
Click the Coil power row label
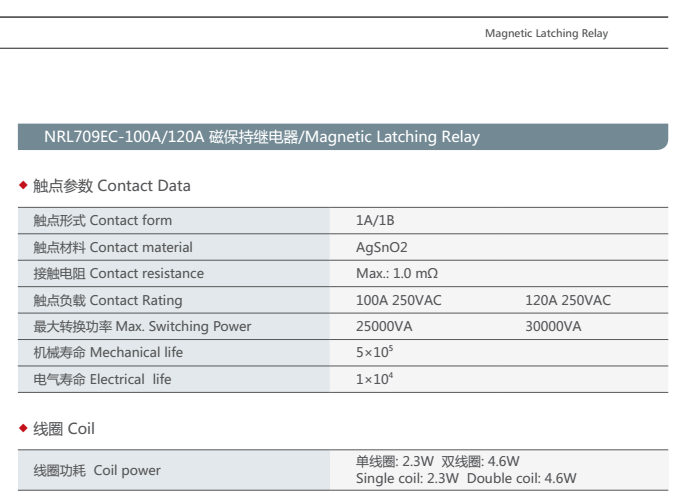point(96,470)
